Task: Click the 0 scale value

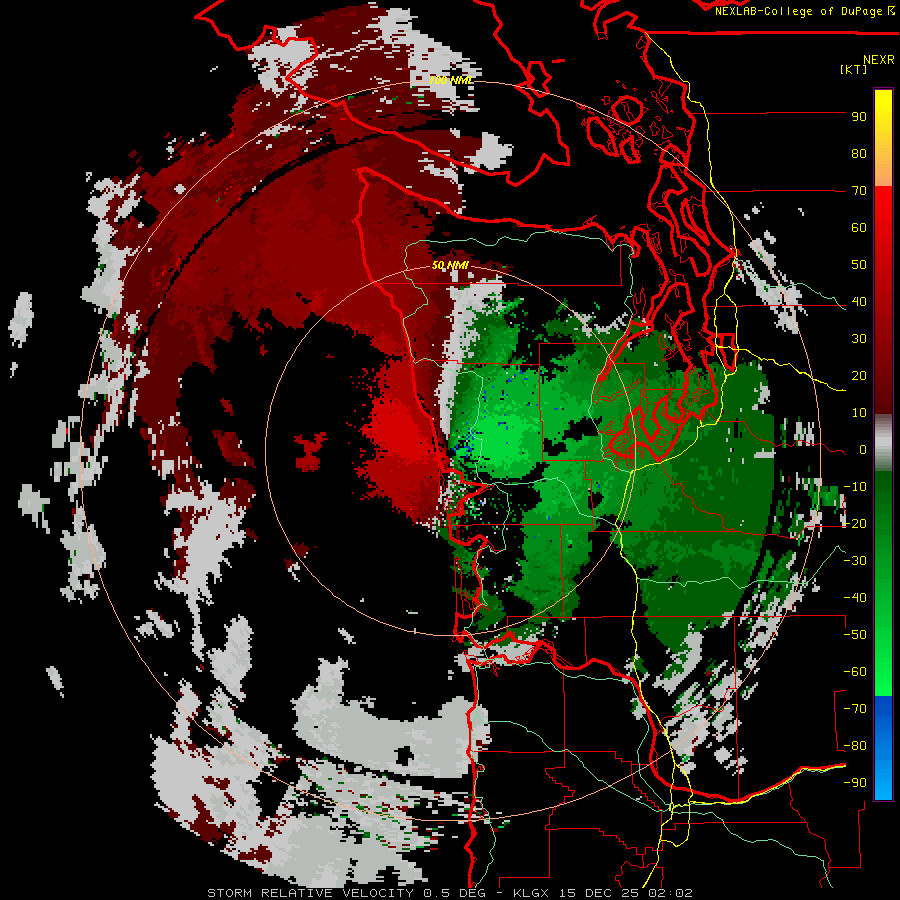Action: pos(863,449)
